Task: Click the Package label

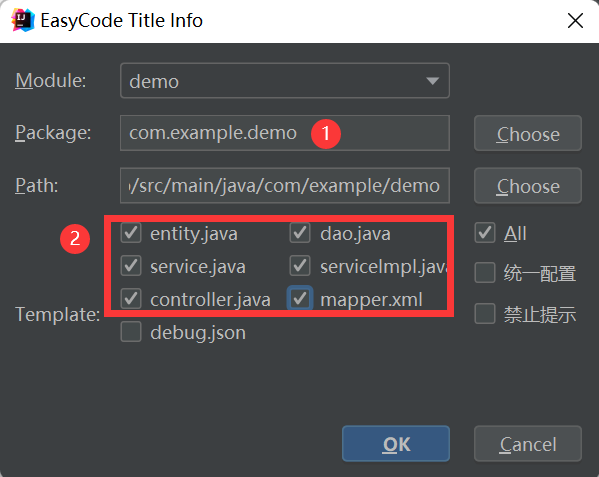Action: click(53, 133)
